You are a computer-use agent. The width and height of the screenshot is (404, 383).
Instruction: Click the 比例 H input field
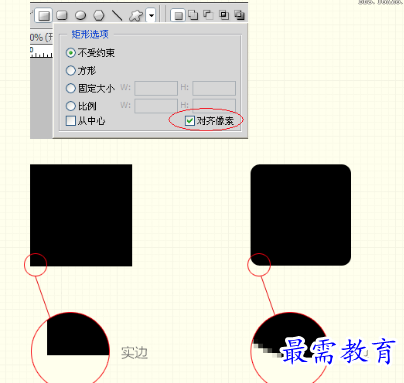click(x=214, y=105)
